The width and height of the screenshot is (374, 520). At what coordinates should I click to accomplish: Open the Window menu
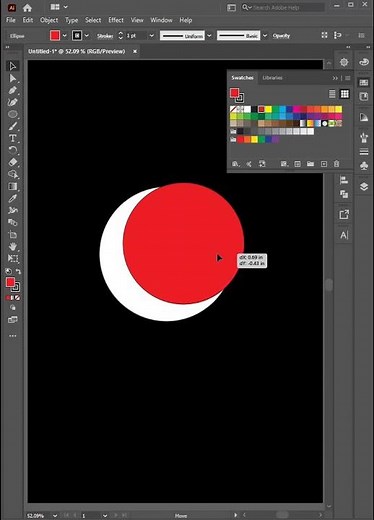coord(161,20)
